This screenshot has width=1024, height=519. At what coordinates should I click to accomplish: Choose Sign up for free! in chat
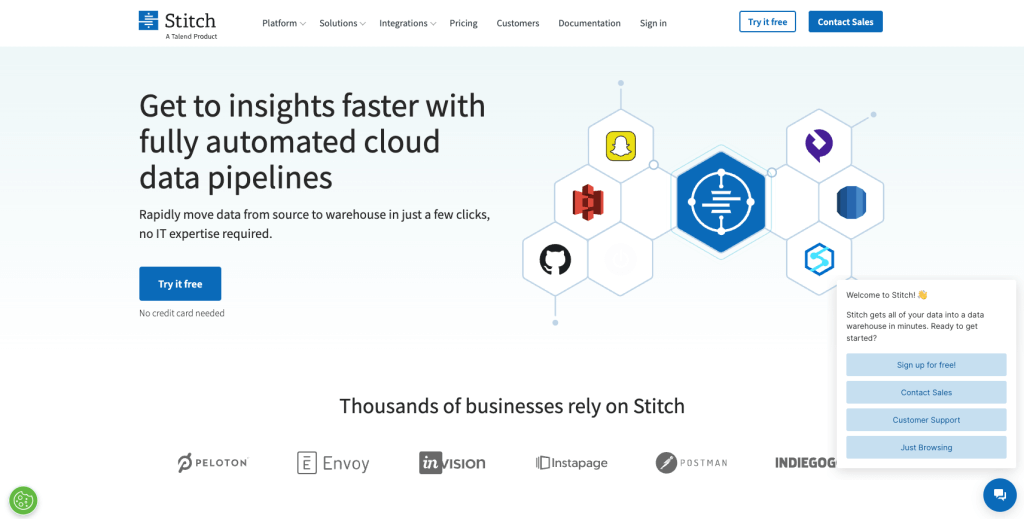(926, 365)
